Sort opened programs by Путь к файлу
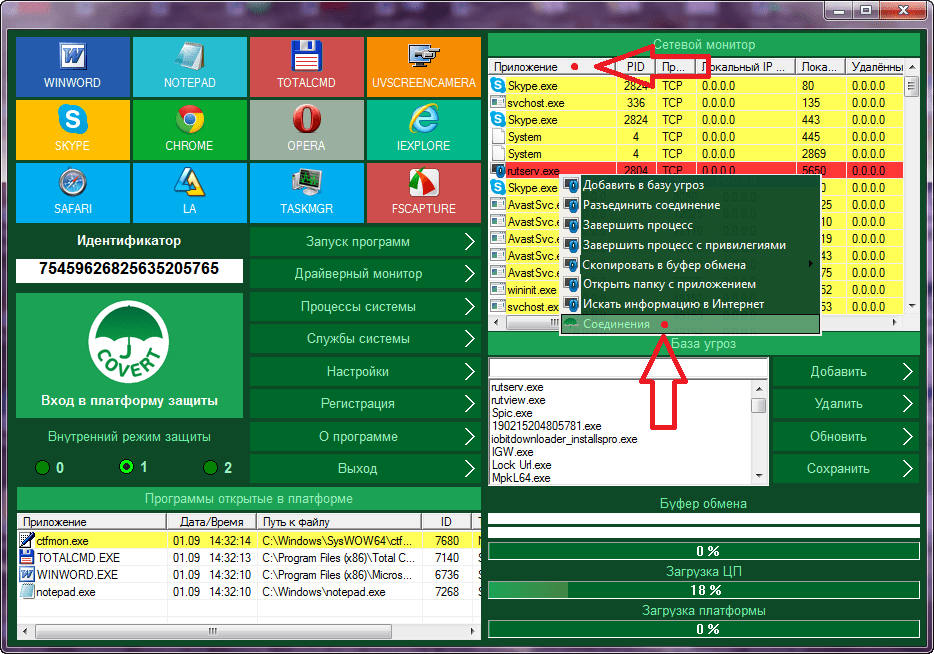 pos(340,522)
